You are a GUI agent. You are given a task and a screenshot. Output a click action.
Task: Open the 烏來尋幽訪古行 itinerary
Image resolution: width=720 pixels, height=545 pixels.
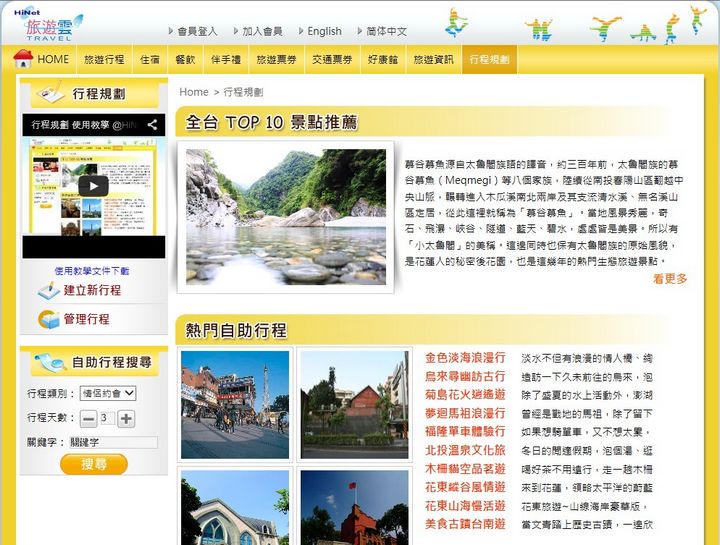tap(465, 376)
